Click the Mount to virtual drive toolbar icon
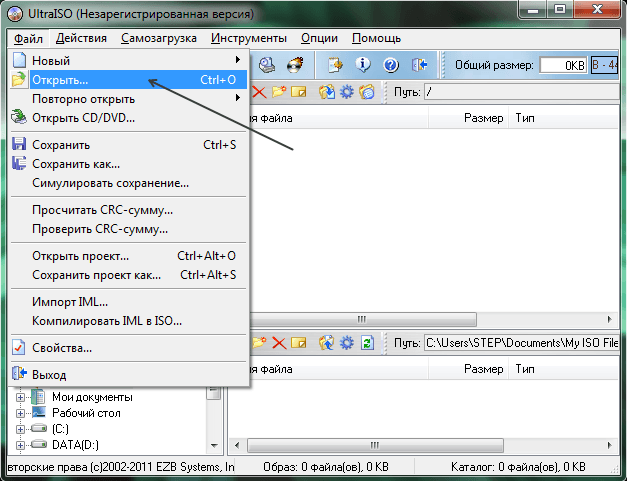627x481 pixels. [267, 65]
